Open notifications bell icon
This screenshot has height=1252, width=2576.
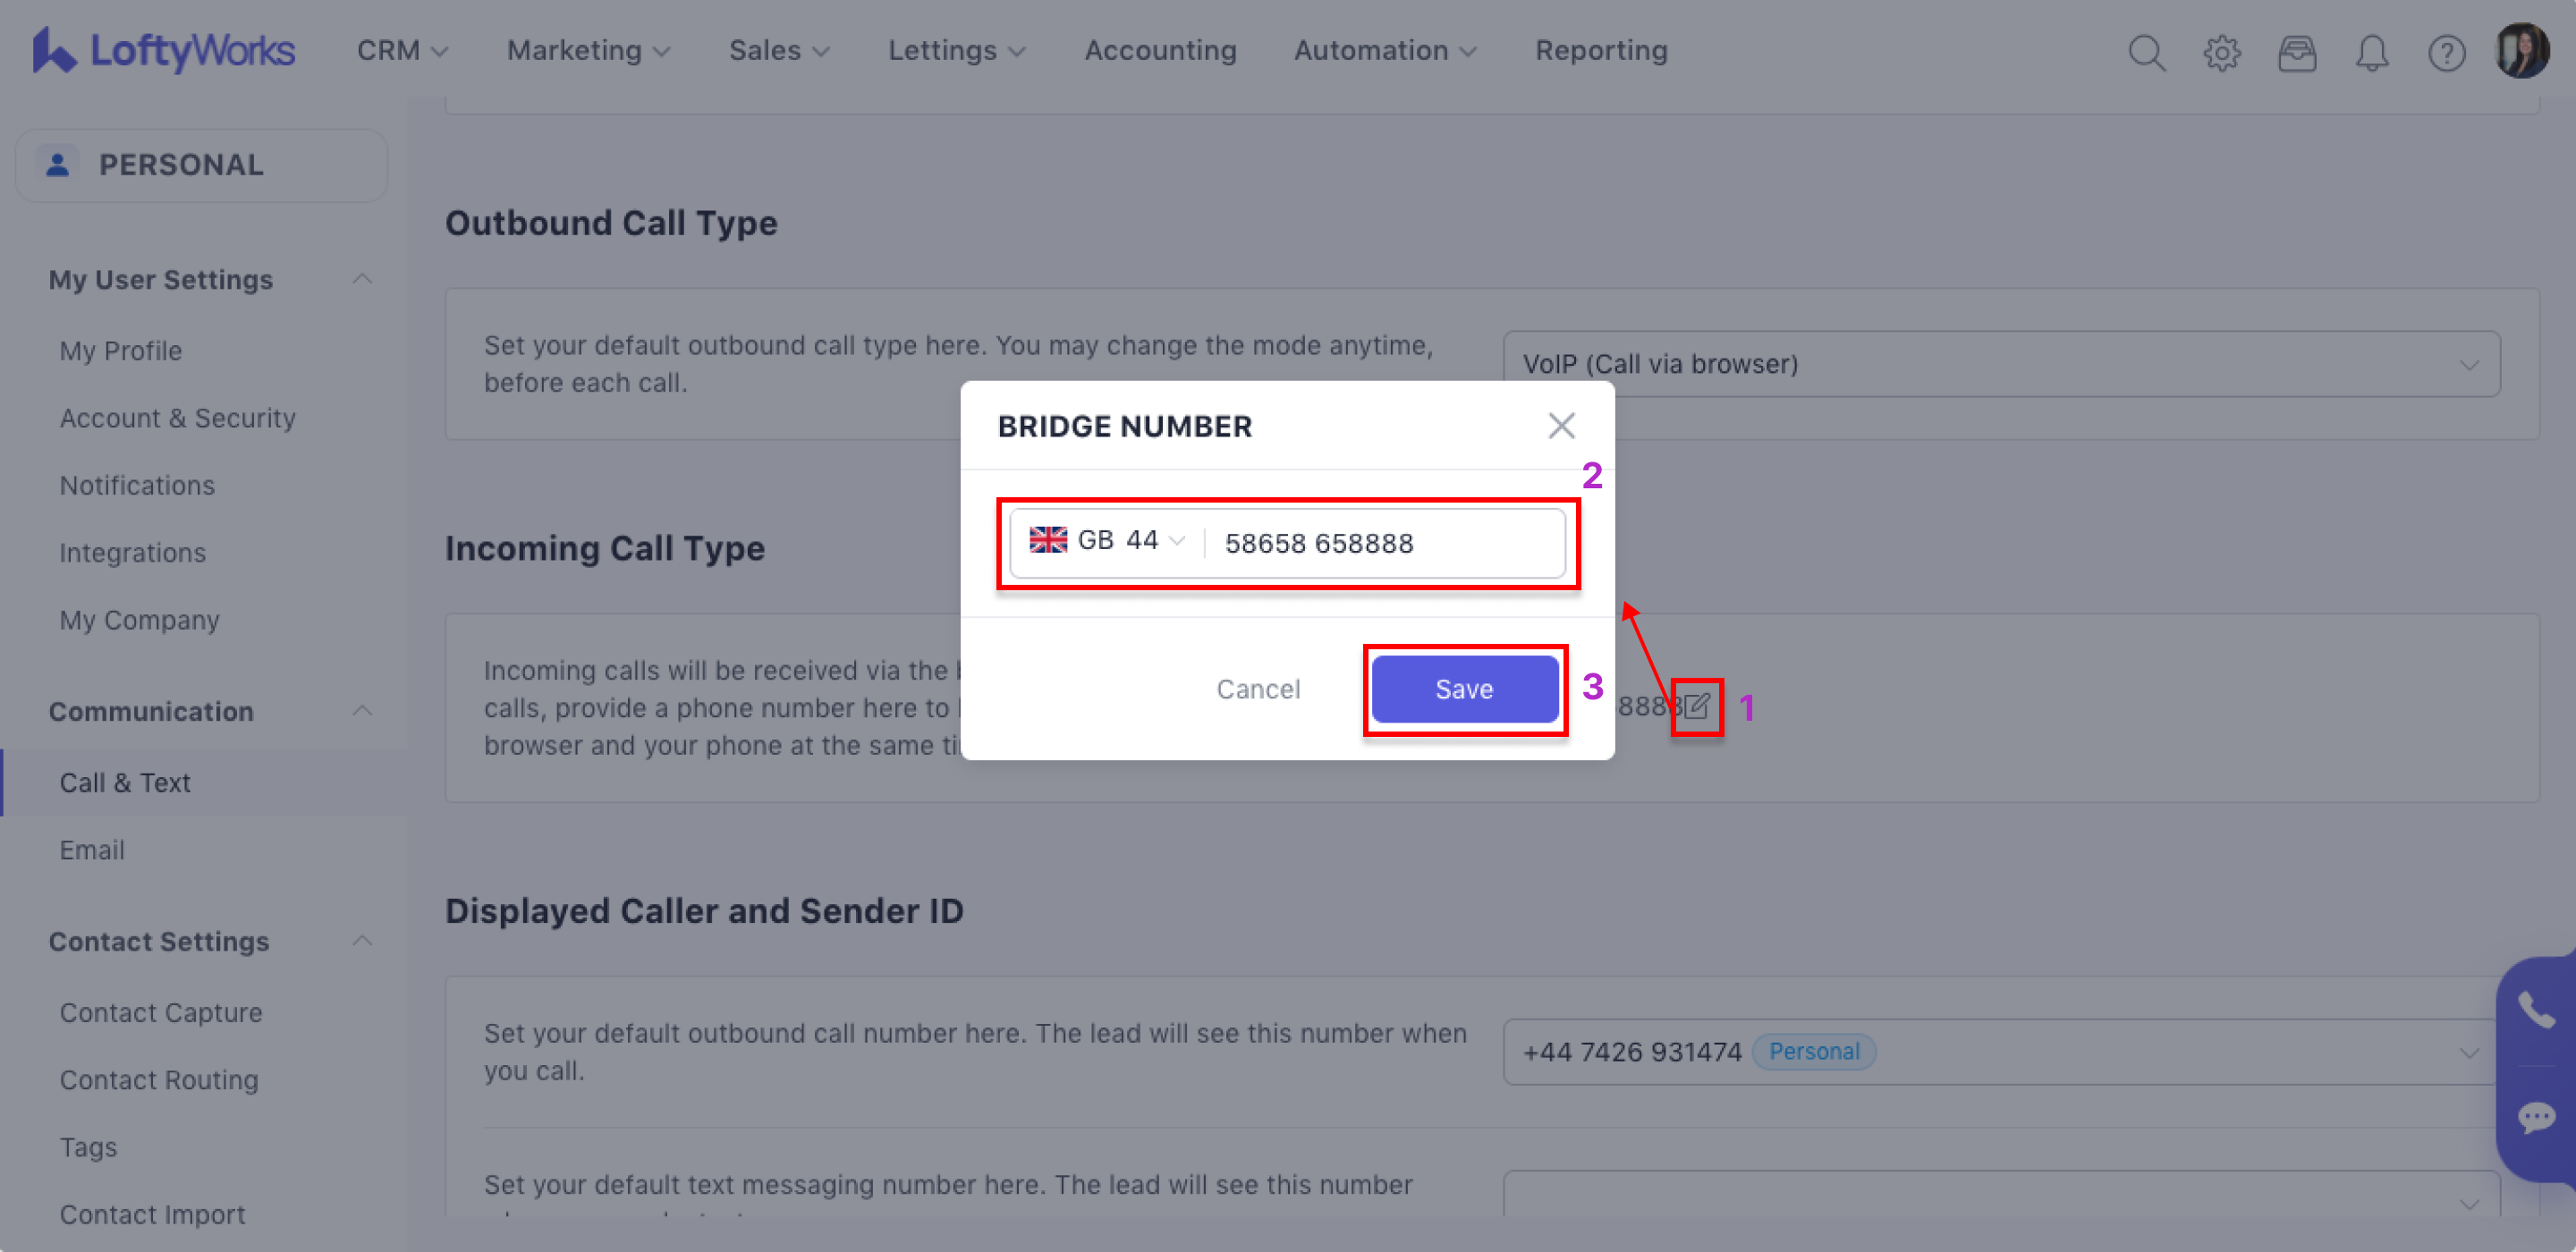click(x=2371, y=52)
